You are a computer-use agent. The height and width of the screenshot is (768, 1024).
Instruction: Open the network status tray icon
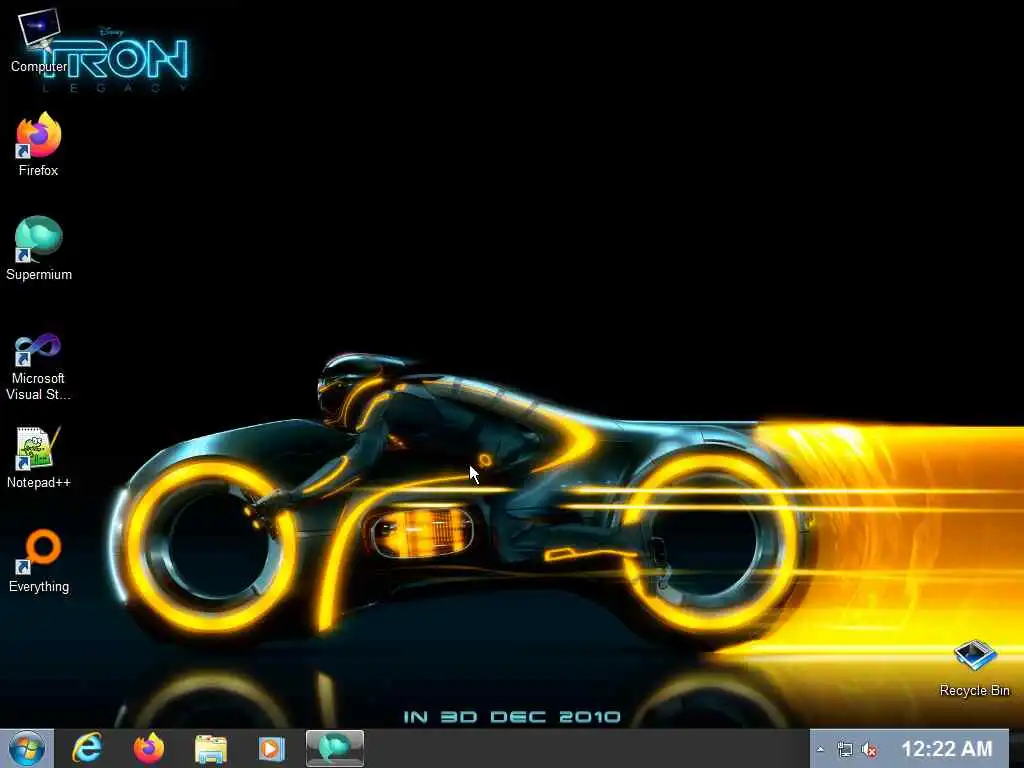(844, 750)
